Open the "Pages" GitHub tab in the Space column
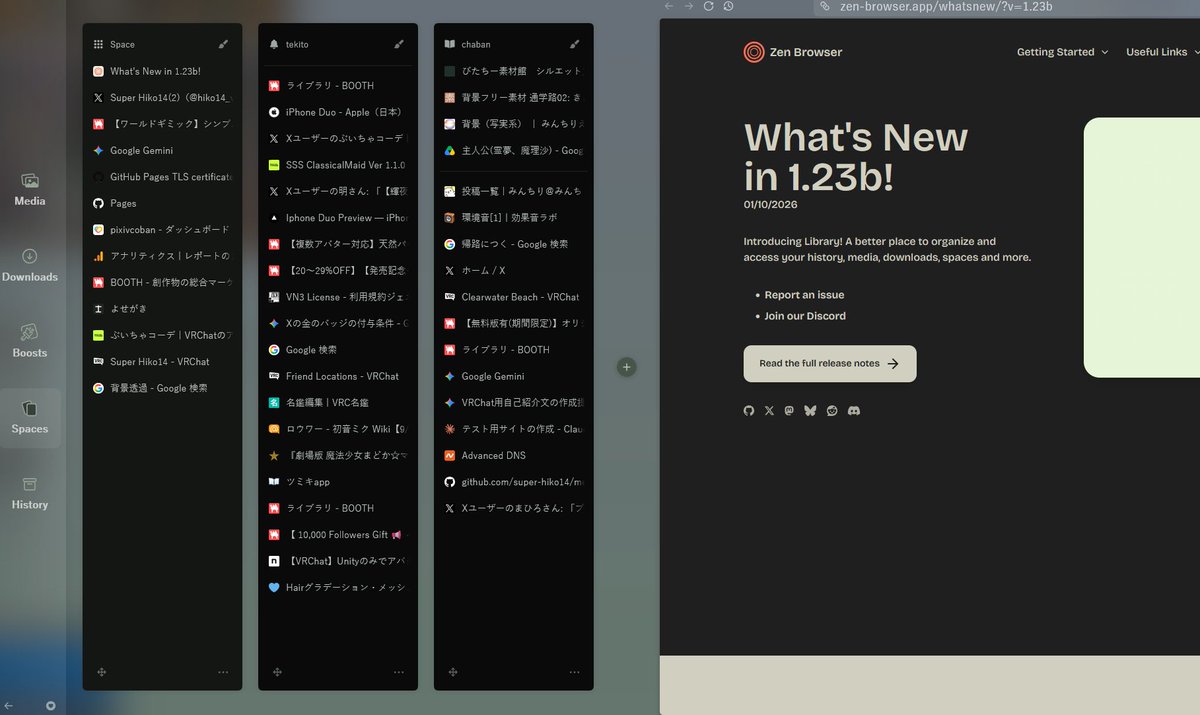 point(162,203)
